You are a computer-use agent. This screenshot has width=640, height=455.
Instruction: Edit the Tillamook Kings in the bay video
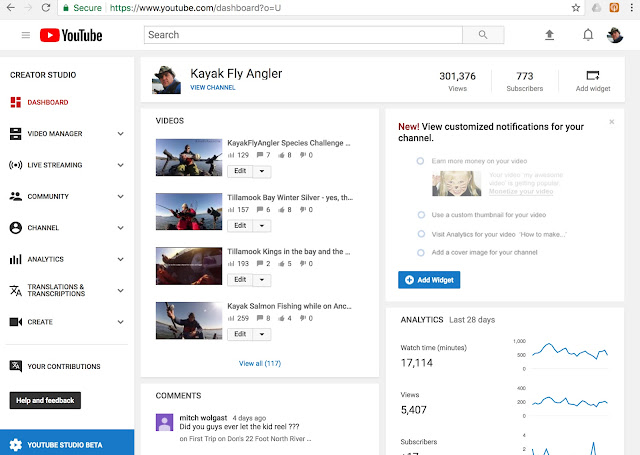[240, 280]
